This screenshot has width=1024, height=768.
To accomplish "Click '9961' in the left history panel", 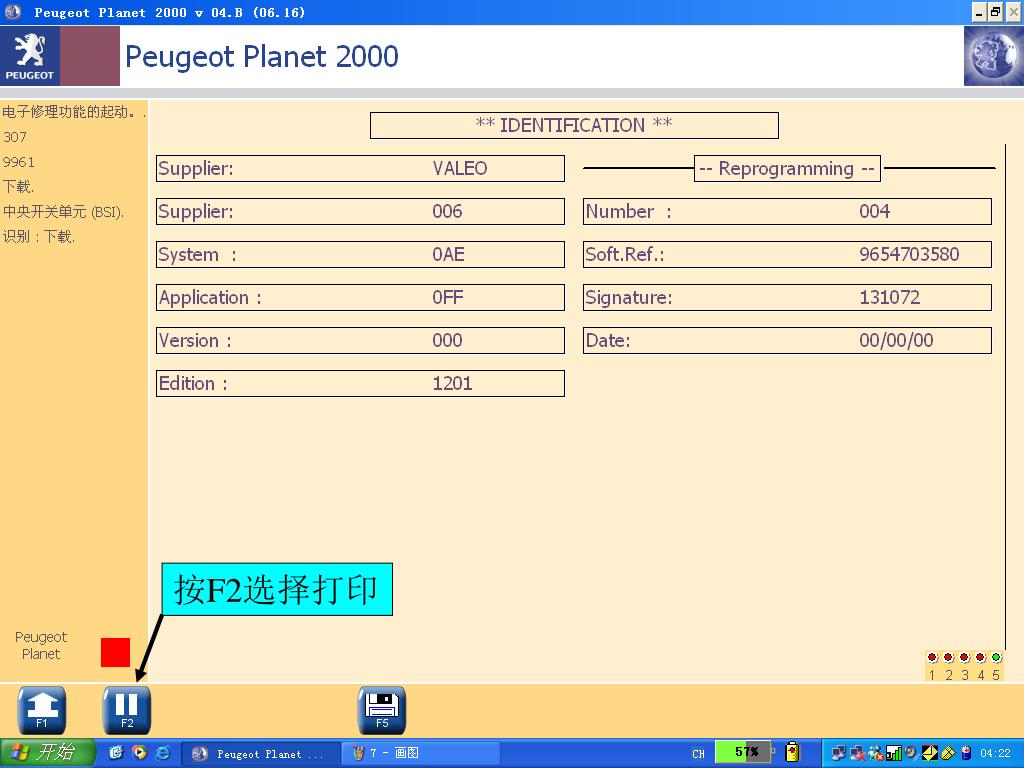I will (x=19, y=162).
